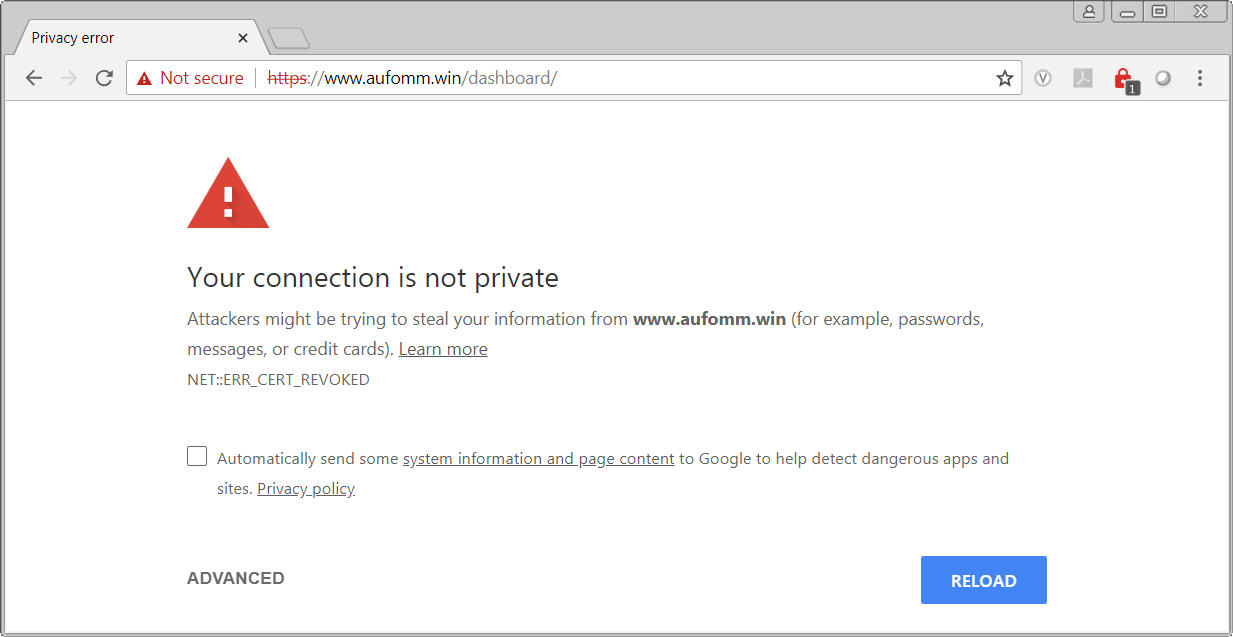
Task: Close the Privacy error tab
Action: tap(243, 38)
